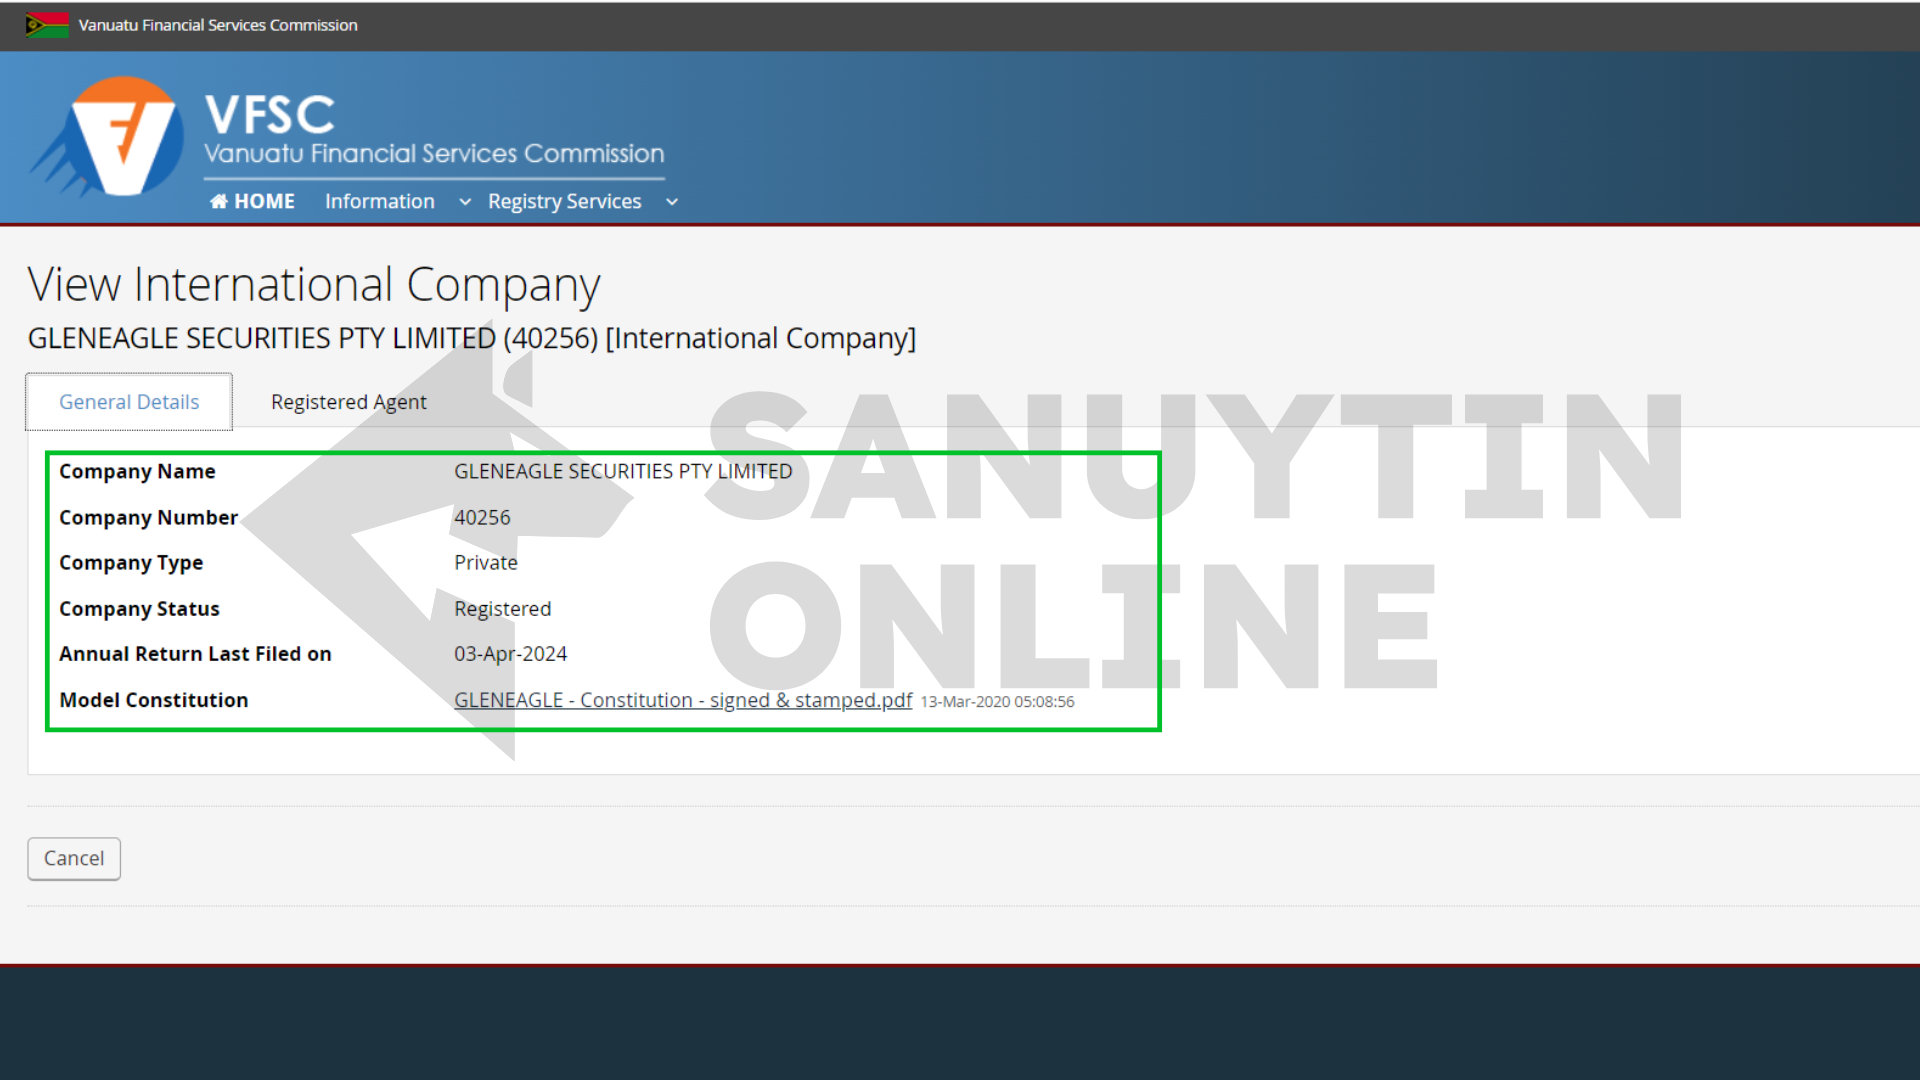
Task: Open GLENEAGLE Constitution signed & stamped PDF link
Action: point(683,700)
